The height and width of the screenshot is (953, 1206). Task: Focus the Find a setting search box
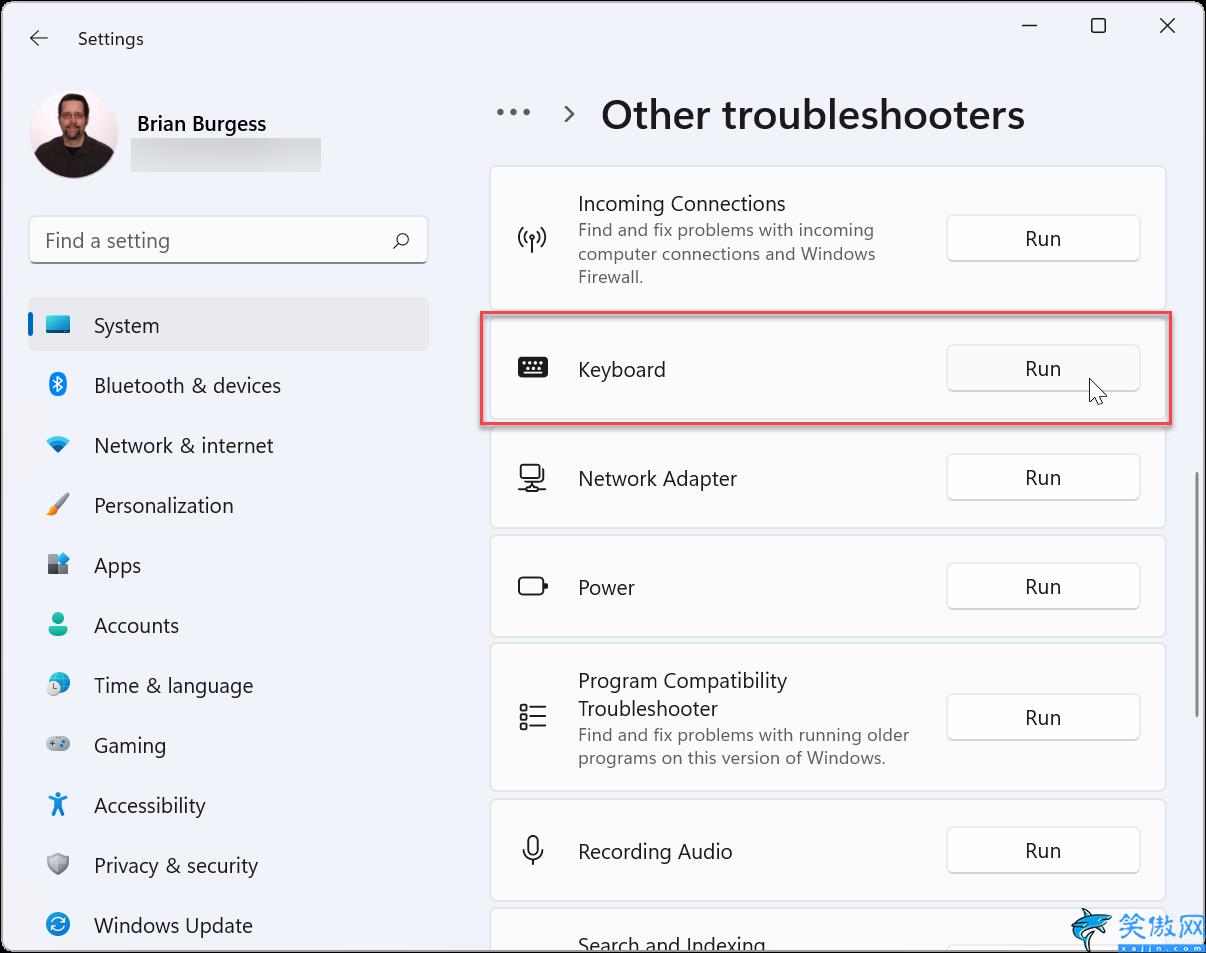pyautogui.click(x=228, y=240)
